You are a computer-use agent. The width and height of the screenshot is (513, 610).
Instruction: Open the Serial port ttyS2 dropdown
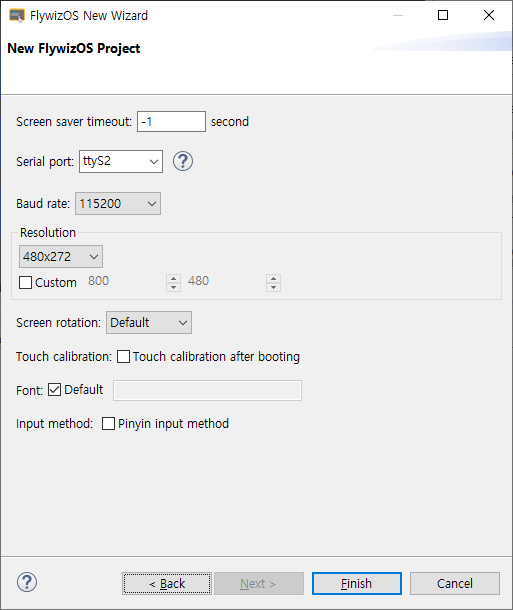[x=121, y=161]
